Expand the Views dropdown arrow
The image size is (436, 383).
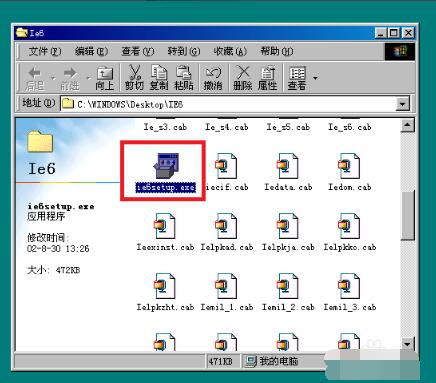click(315, 78)
